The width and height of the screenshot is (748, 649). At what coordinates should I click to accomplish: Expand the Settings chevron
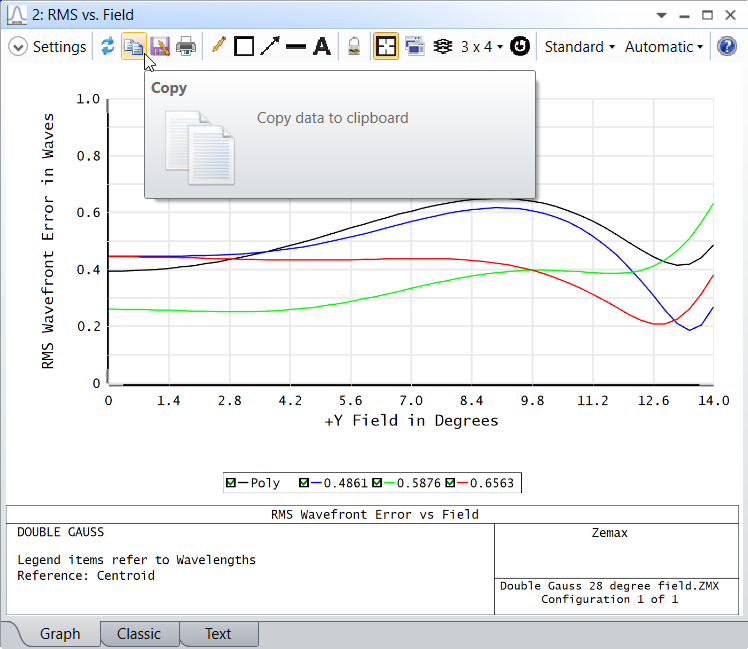pyautogui.click(x=18, y=47)
